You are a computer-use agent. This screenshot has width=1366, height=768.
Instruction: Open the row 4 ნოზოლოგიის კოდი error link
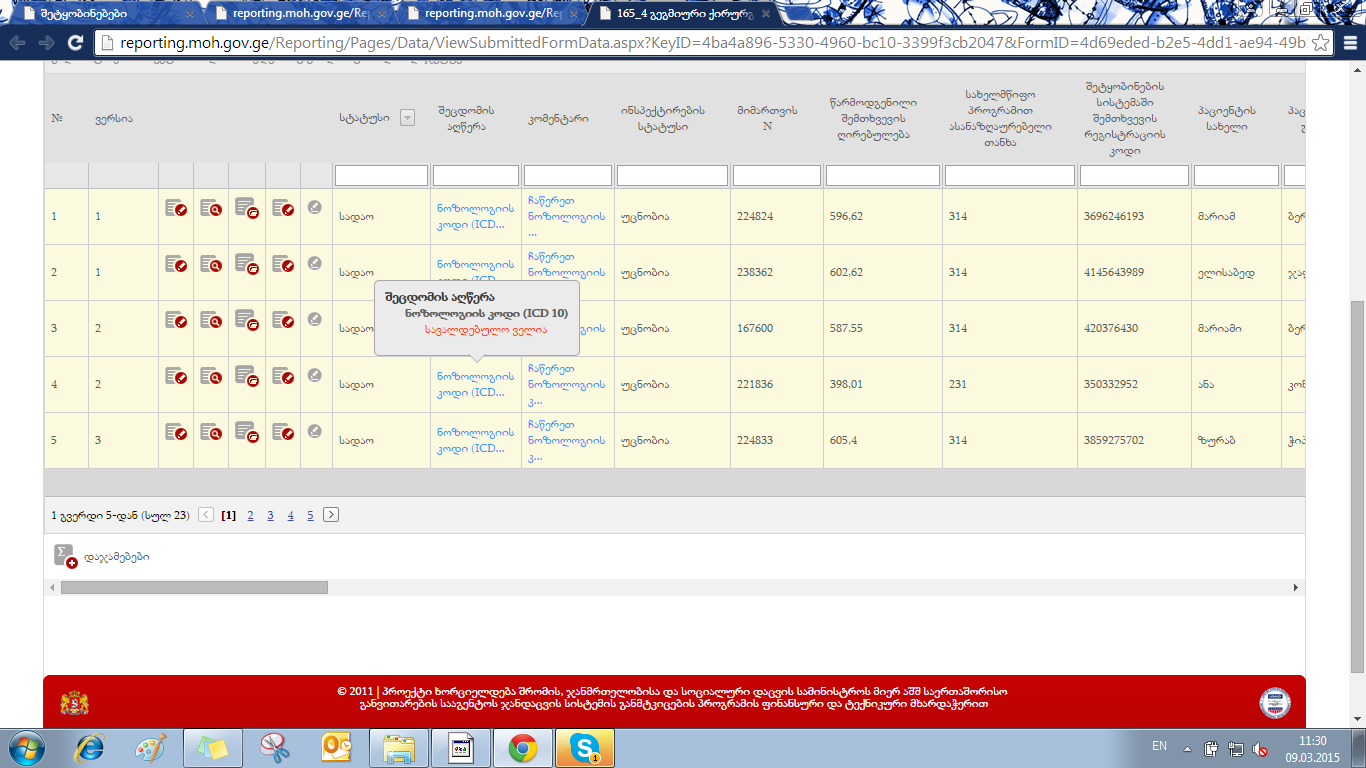point(475,384)
